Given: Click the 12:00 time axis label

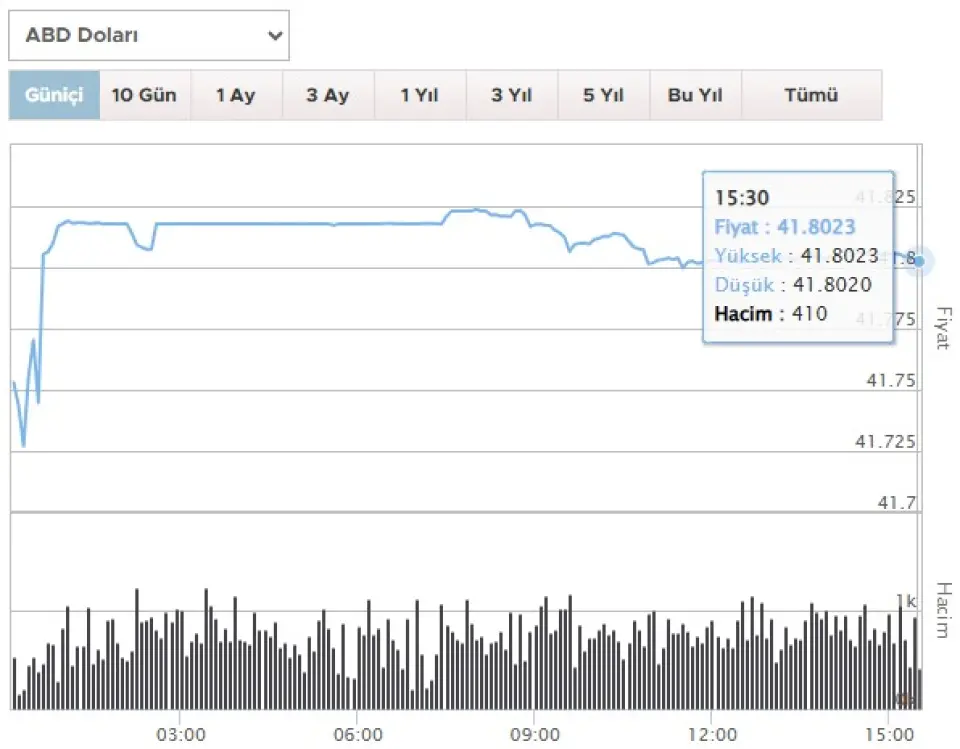Looking at the screenshot, I should coord(711,734).
